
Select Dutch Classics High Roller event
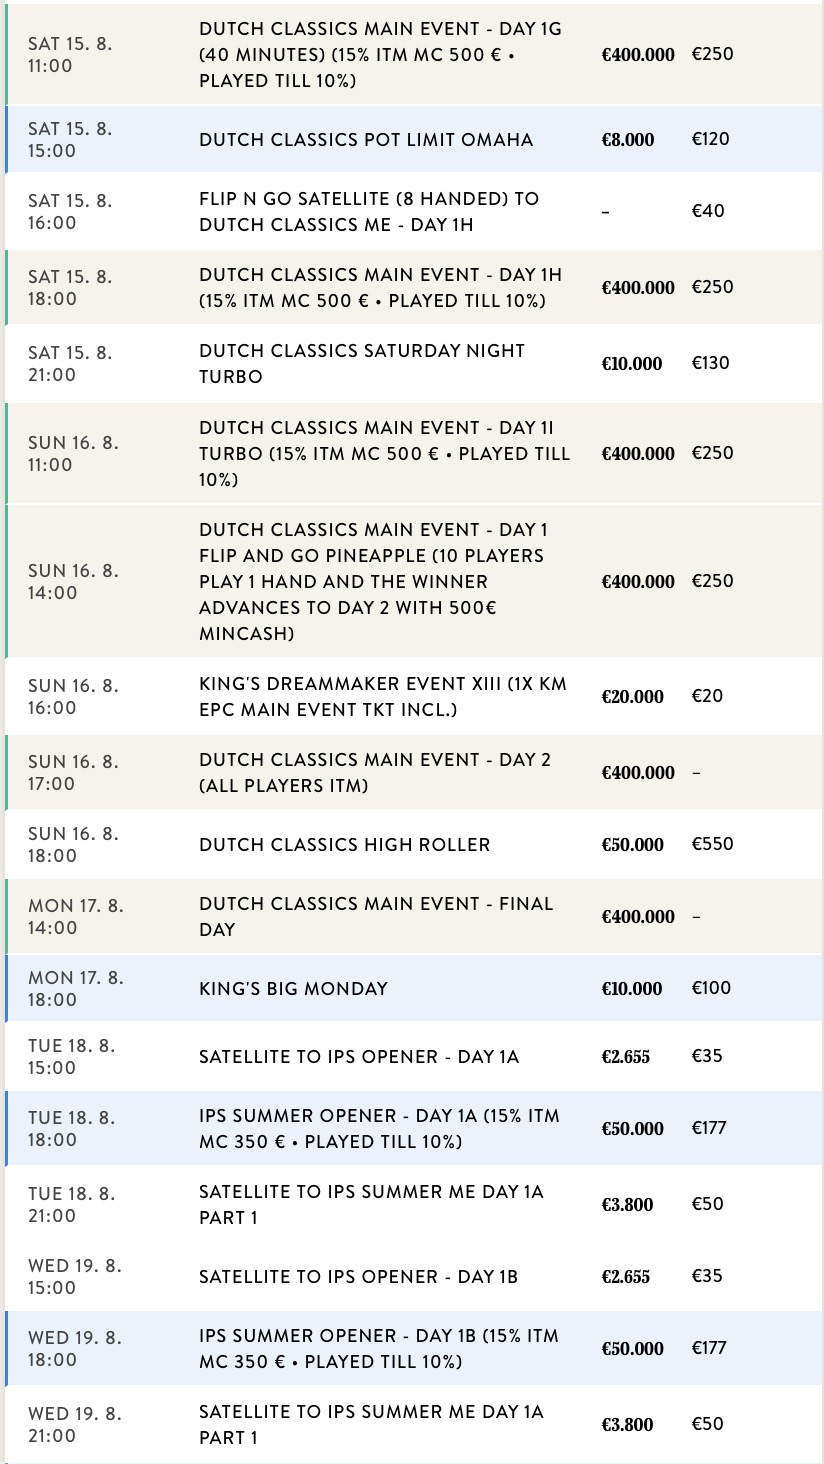pos(412,844)
